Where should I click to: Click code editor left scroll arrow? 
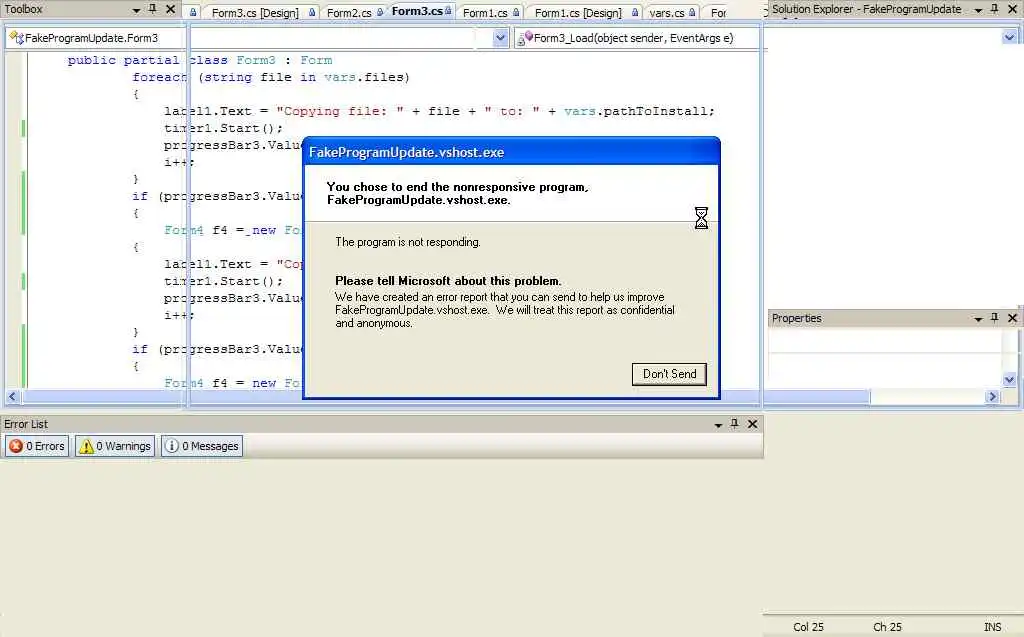click(x=12, y=397)
